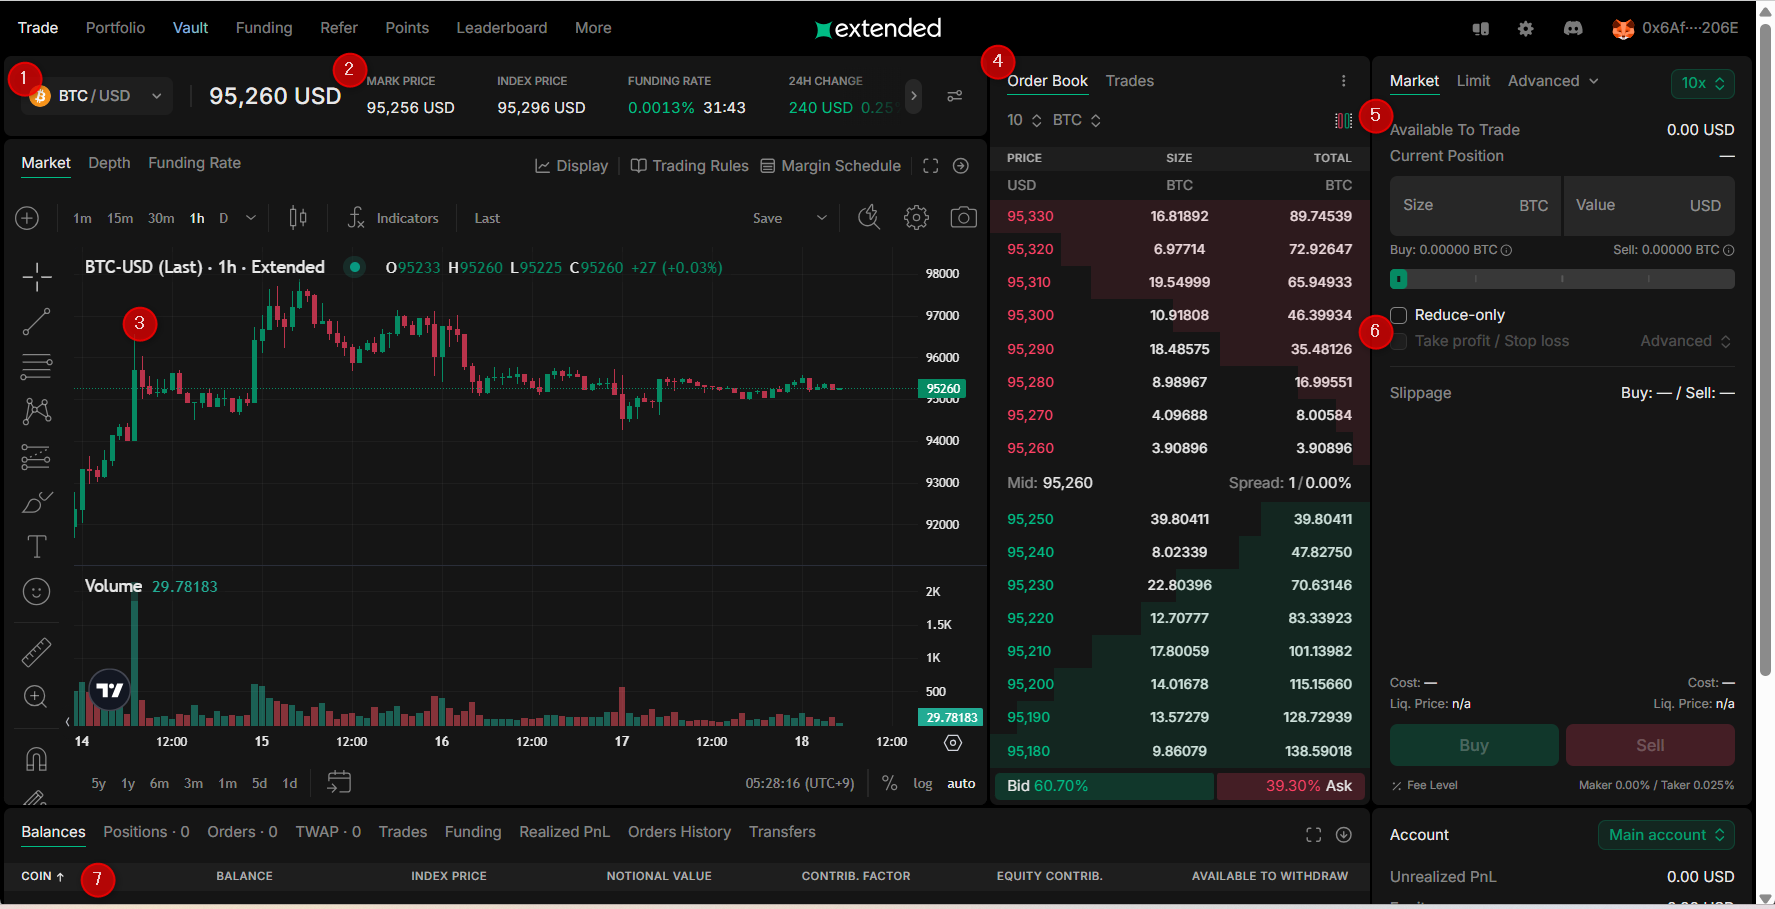Screen dimensions: 1775x909
Task: Select the crosshair cursor tool
Action: click(x=37, y=277)
